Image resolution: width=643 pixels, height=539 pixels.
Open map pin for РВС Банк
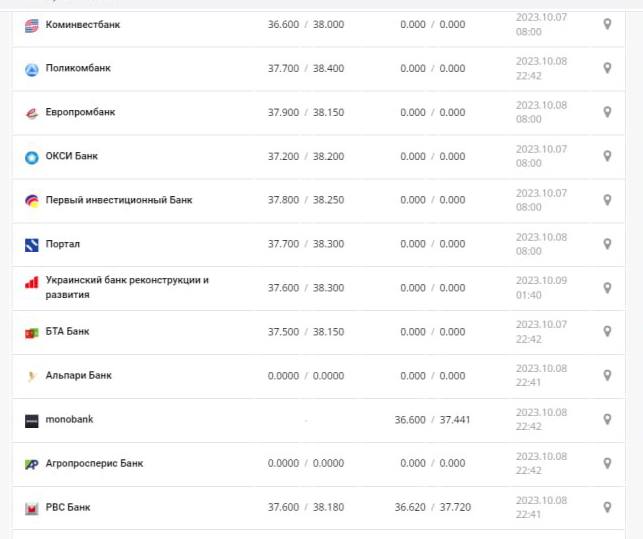point(607,507)
